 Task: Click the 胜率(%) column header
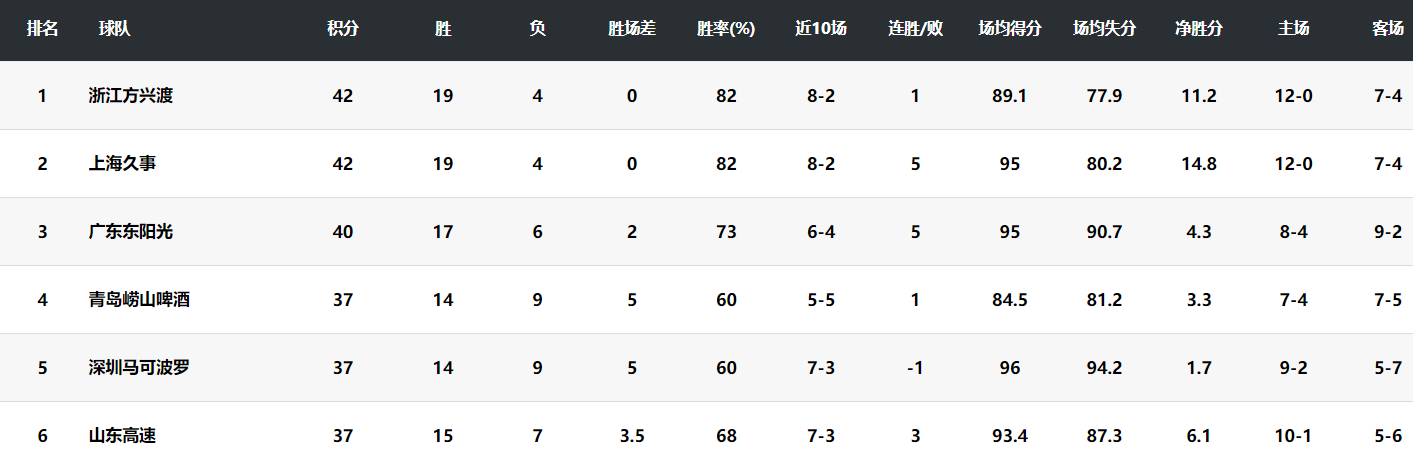pyautogui.click(x=726, y=30)
